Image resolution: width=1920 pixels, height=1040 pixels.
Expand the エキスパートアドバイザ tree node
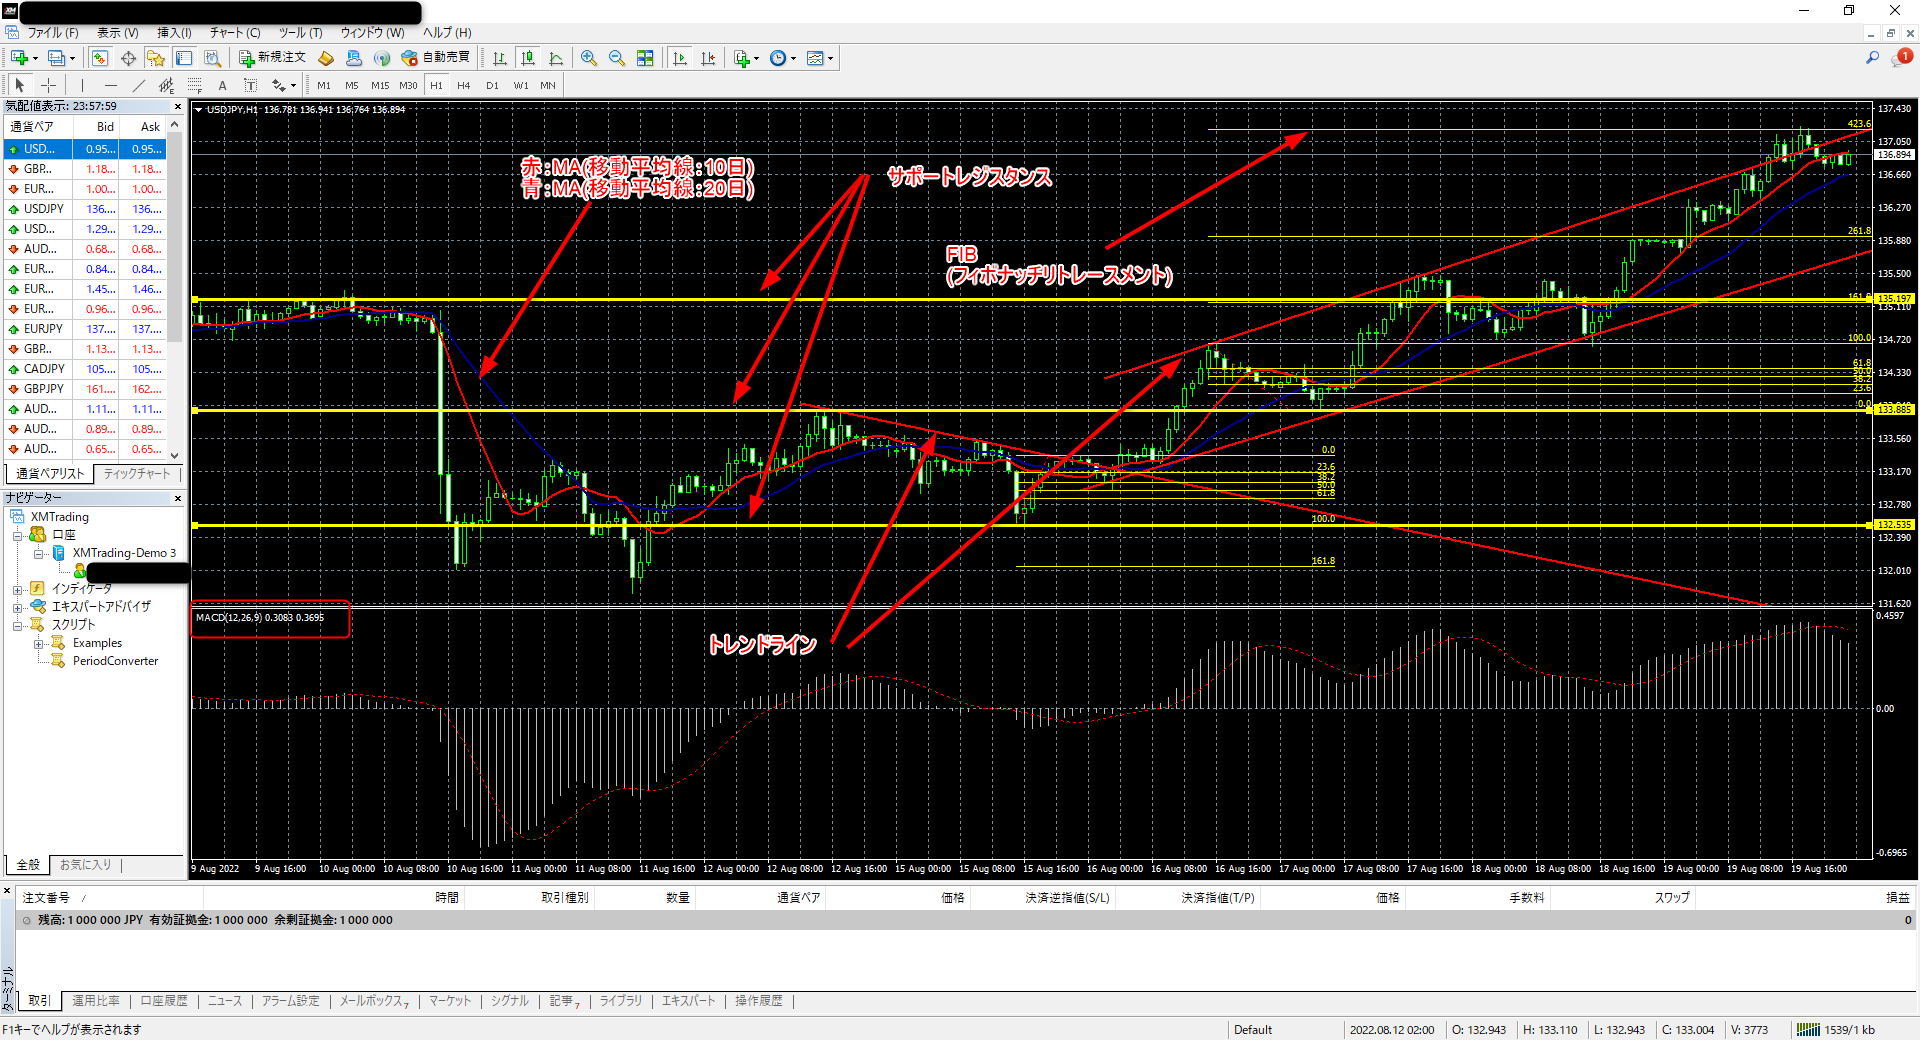[x=17, y=607]
